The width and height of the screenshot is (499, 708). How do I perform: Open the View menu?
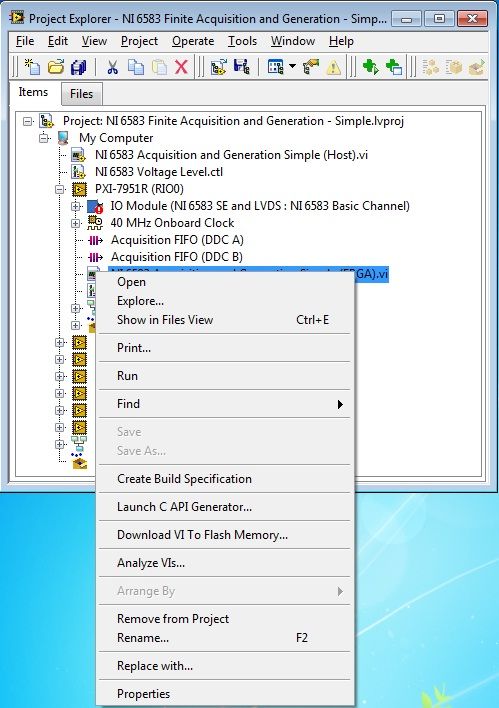(94, 41)
